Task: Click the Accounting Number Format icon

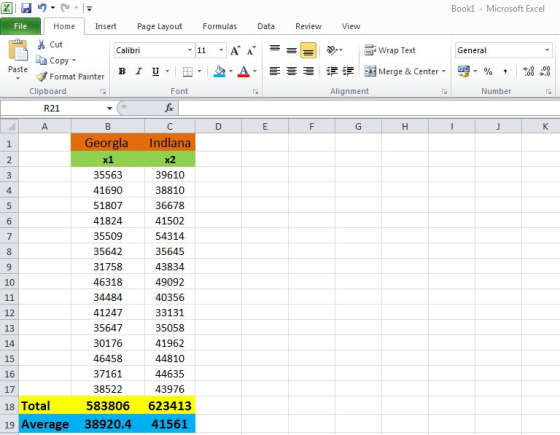Action: 464,71
